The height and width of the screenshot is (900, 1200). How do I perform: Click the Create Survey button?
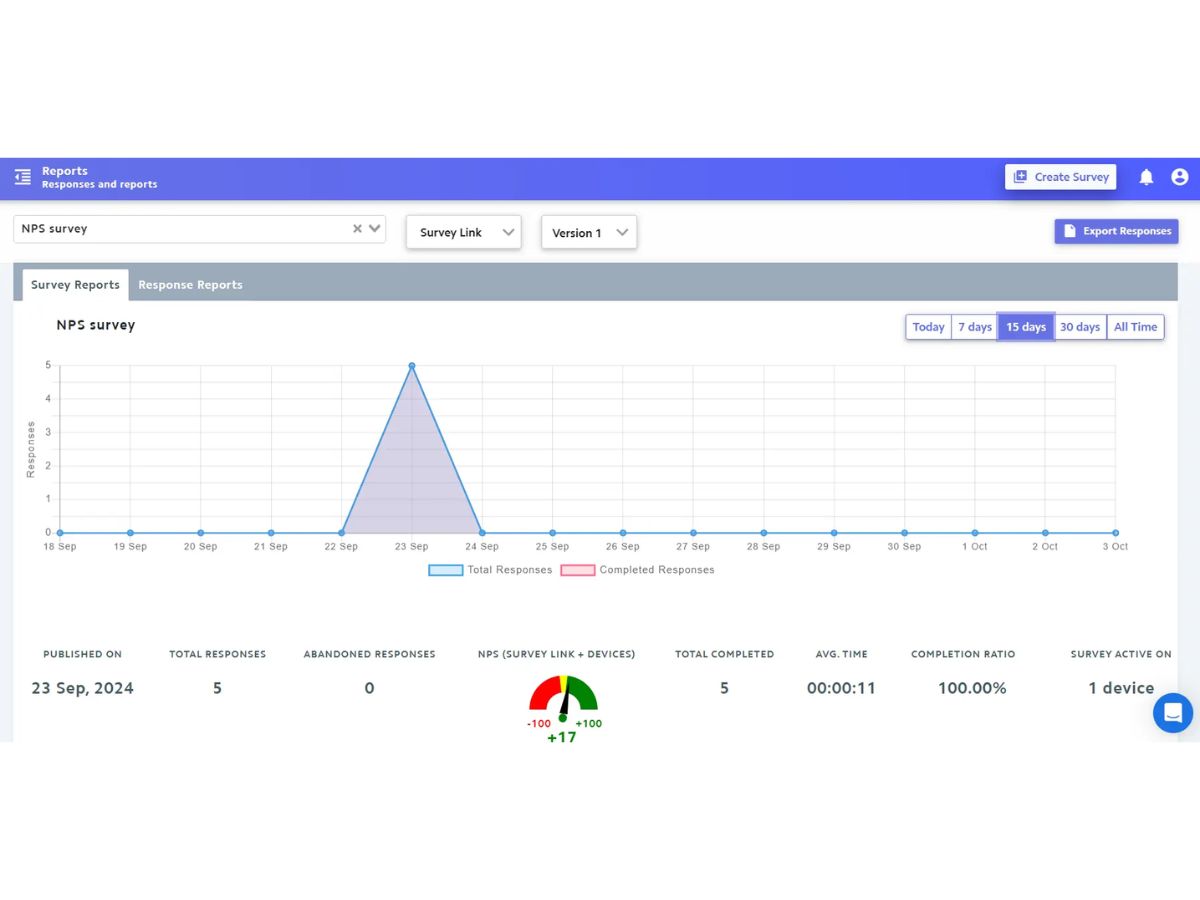(x=1061, y=177)
